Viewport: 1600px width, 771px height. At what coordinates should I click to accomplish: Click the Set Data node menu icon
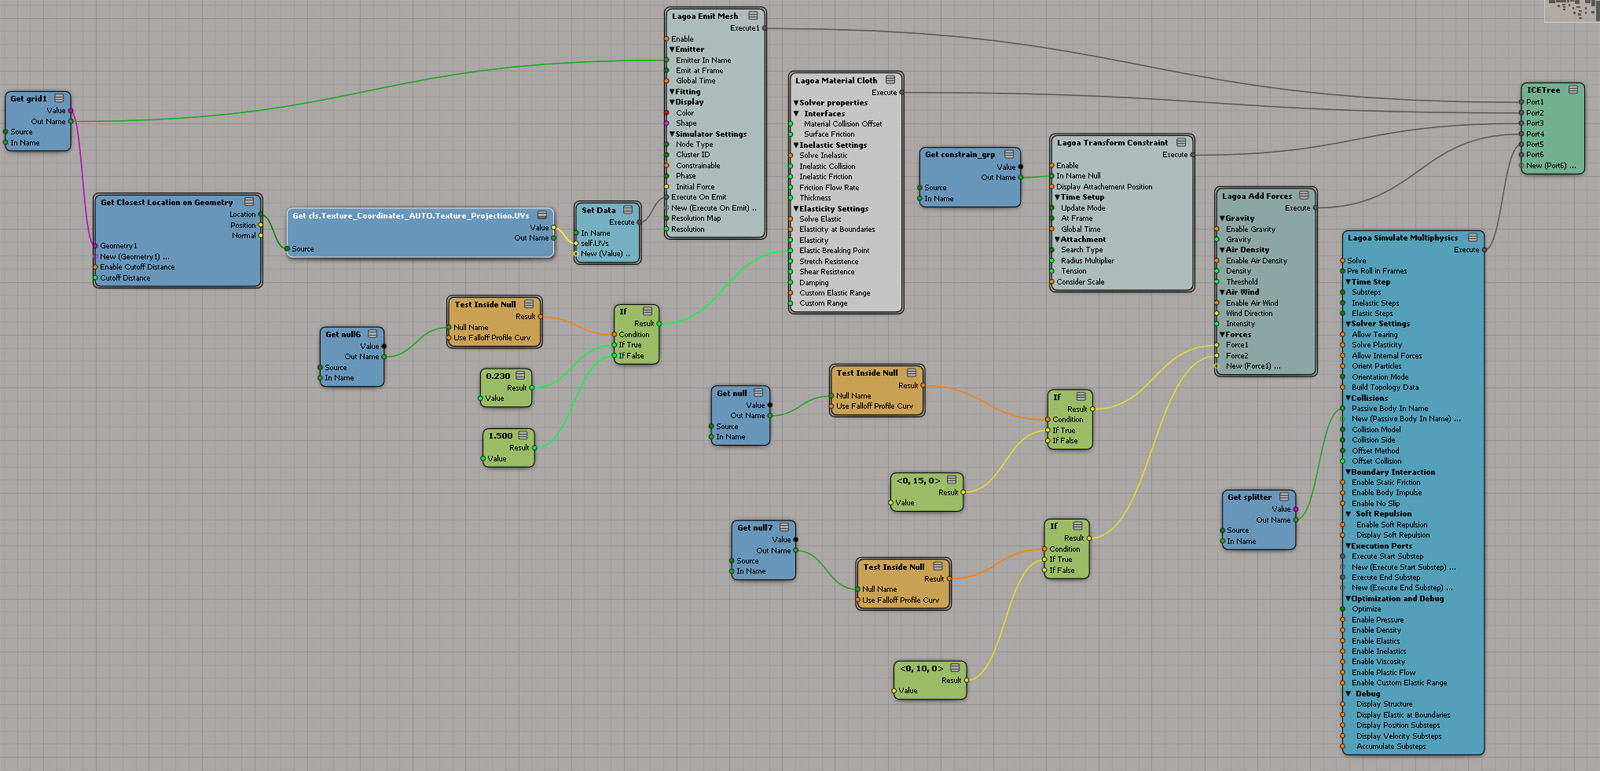[x=628, y=210]
